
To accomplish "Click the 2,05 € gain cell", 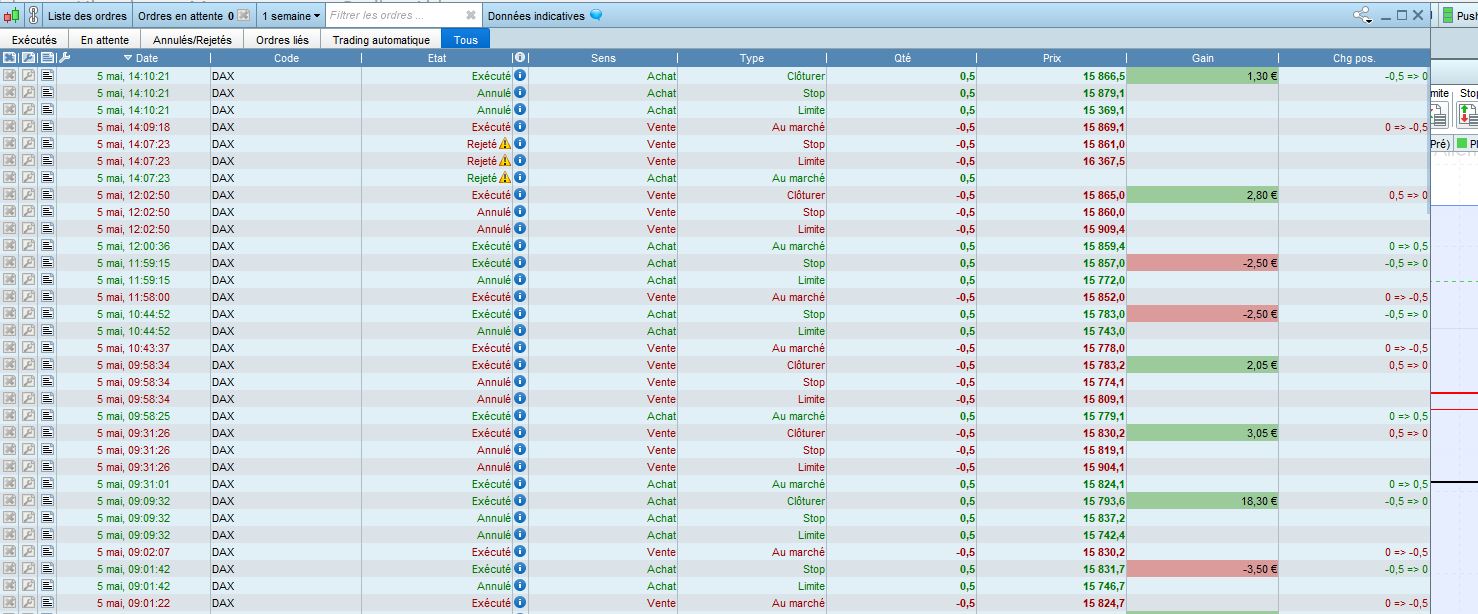I will click(1203, 365).
